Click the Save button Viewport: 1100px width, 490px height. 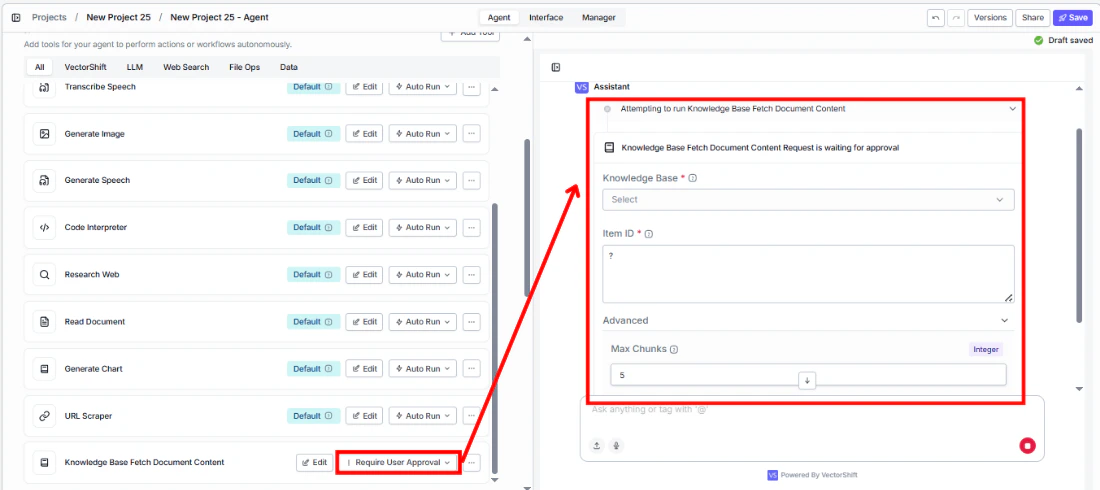point(1073,18)
